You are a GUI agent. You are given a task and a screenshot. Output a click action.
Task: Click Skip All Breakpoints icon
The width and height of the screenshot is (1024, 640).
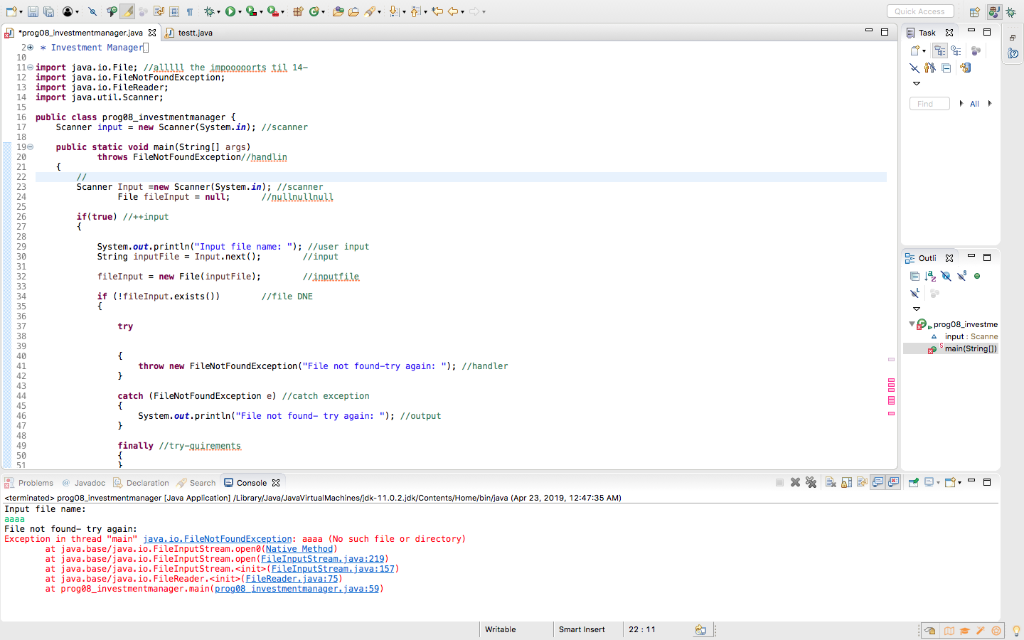pos(92,12)
